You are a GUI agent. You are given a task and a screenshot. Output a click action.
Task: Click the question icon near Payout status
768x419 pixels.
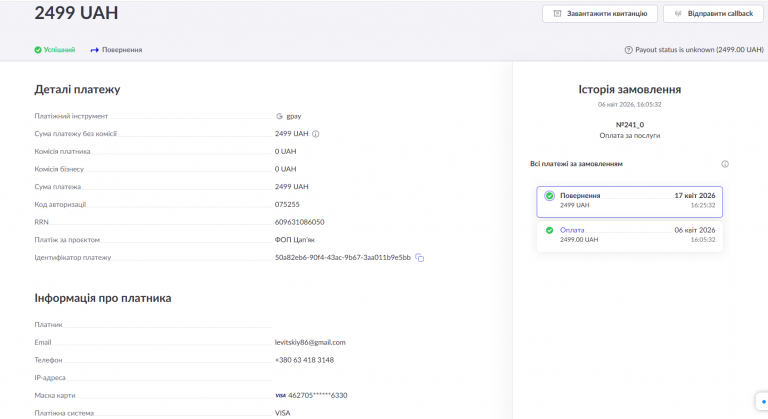[x=628, y=49]
